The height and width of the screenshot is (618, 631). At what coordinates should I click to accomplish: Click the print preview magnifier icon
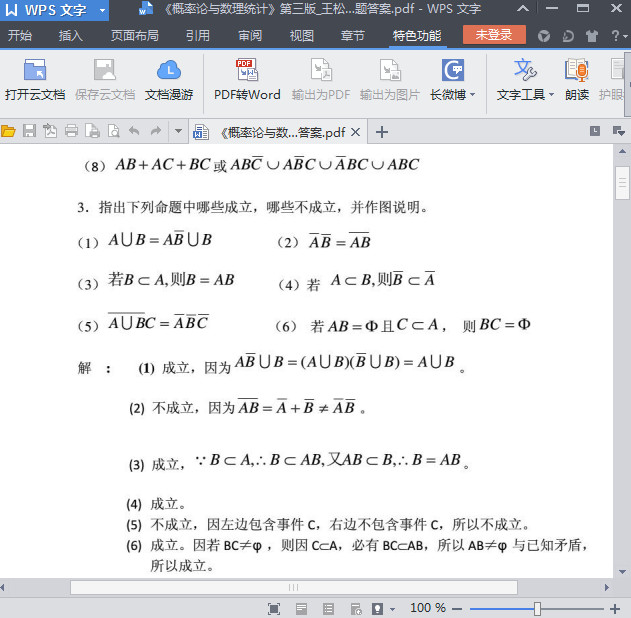coord(113,131)
